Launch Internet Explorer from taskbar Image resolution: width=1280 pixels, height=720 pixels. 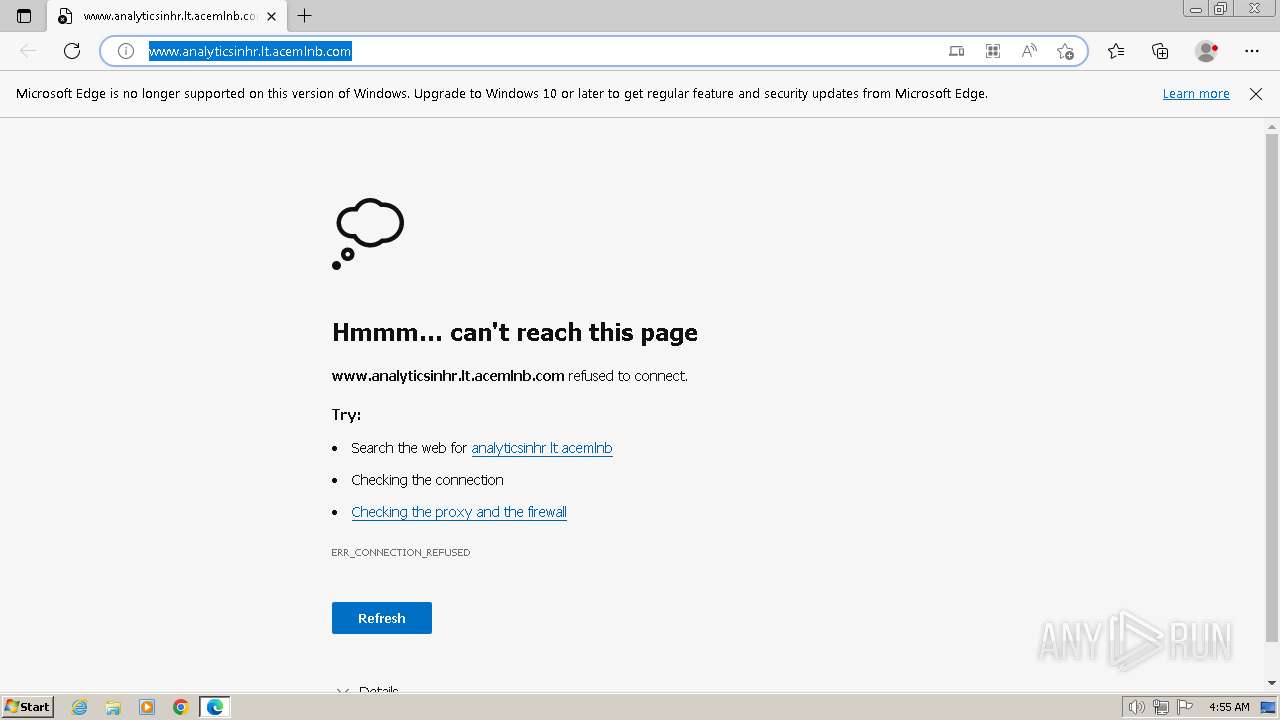[80, 707]
